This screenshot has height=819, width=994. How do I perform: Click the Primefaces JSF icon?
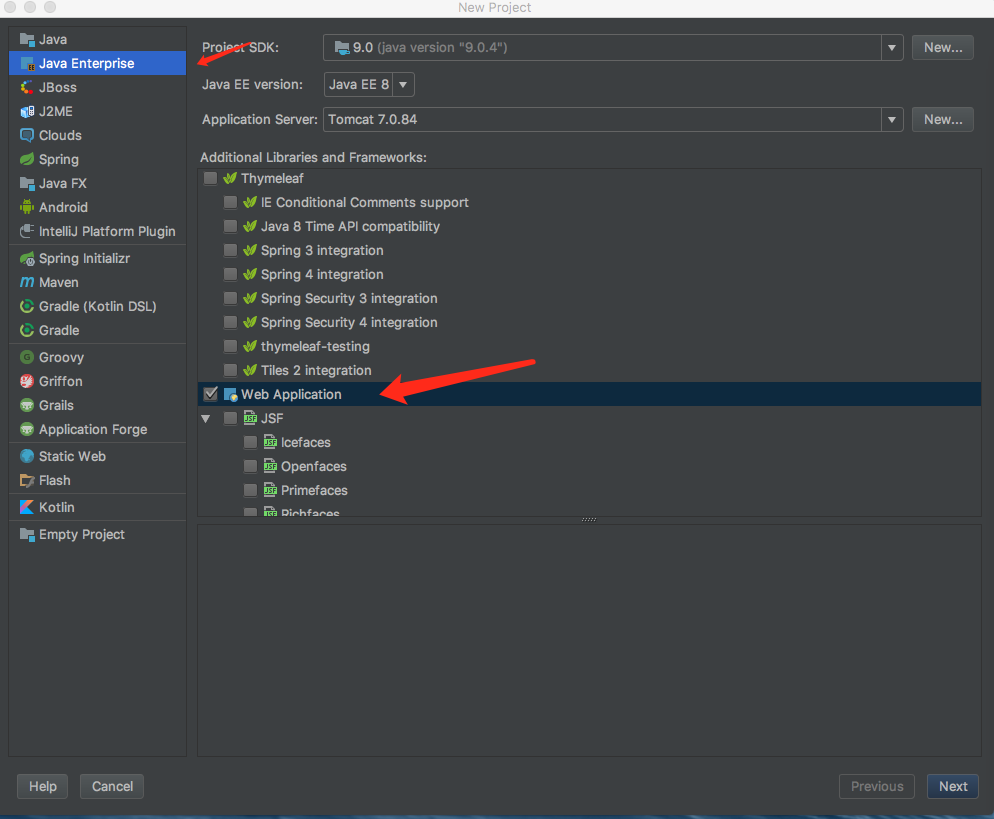[x=271, y=491]
